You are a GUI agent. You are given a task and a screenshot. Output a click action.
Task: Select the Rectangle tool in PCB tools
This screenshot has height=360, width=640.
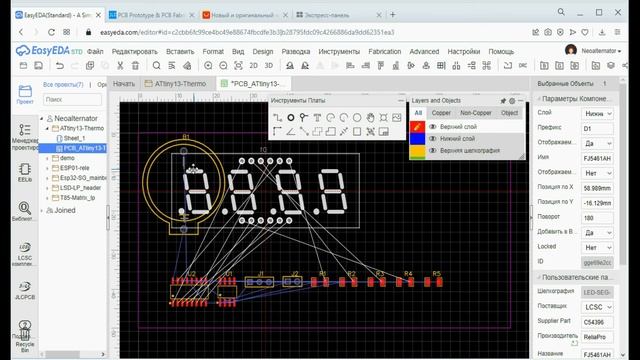coord(357,131)
